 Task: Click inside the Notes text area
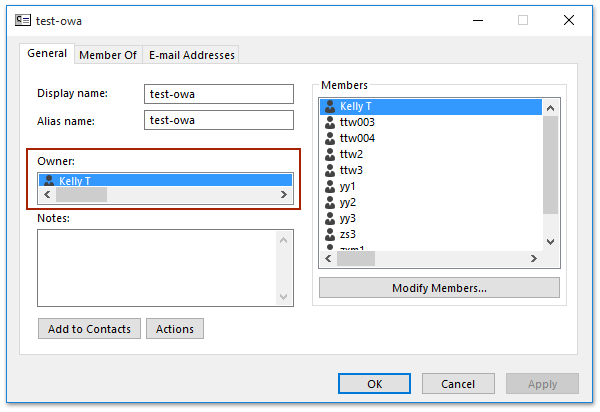[157, 268]
